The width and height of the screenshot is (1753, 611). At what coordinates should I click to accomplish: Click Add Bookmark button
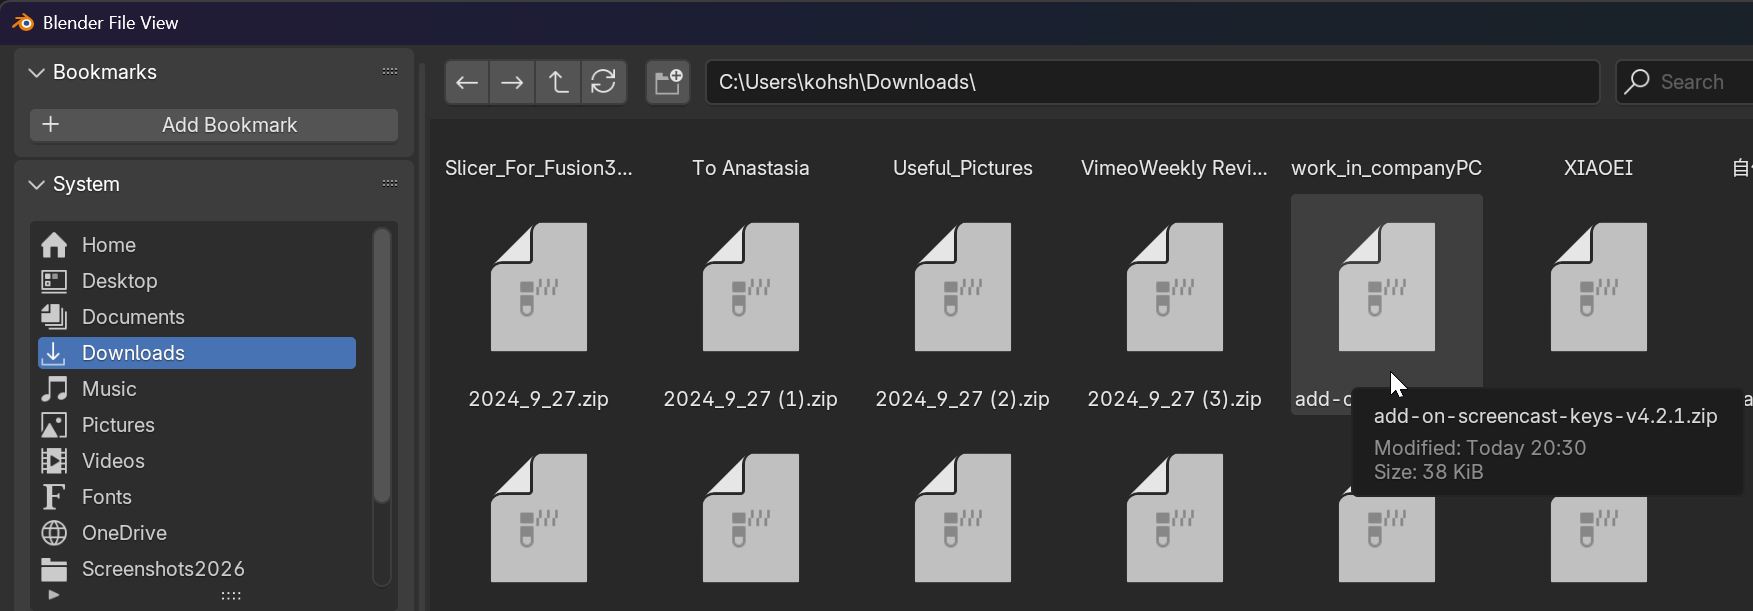click(x=214, y=125)
